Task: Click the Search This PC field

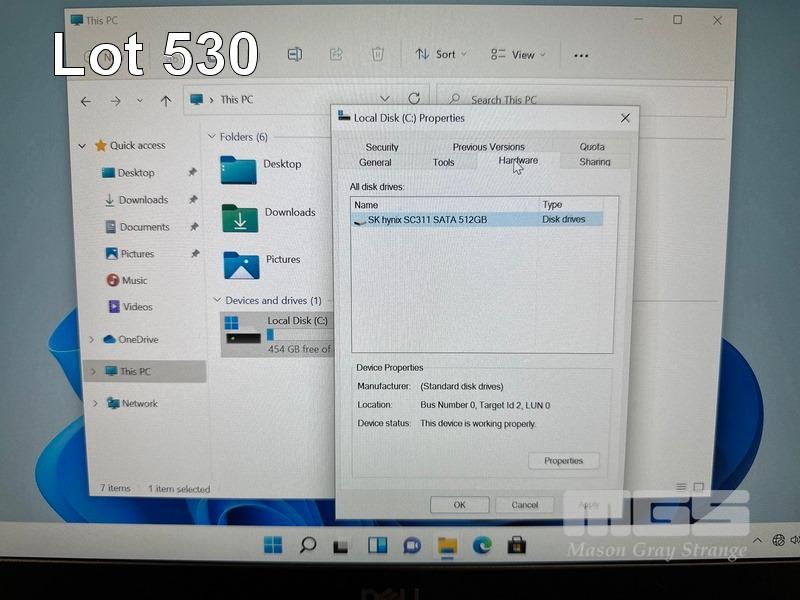Action: click(x=590, y=100)
